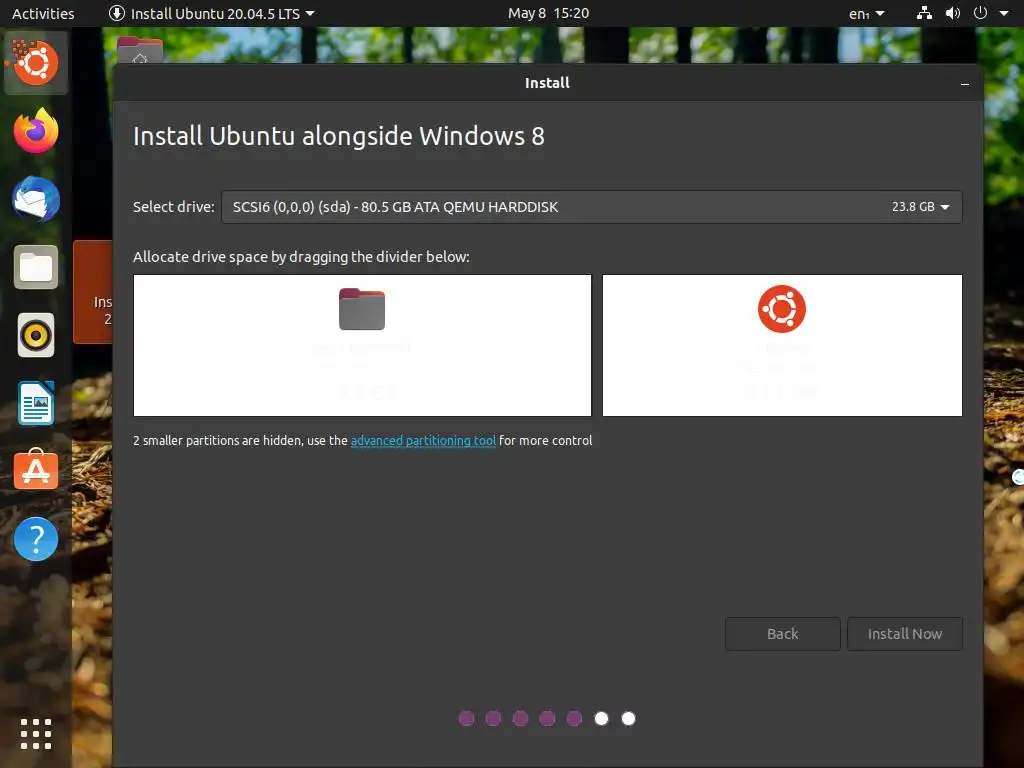Image resolution: width=1024 pixels, height=768 pixels.
Task: Click the orange install desktop shortcut
Action: [x=93, y=292]
